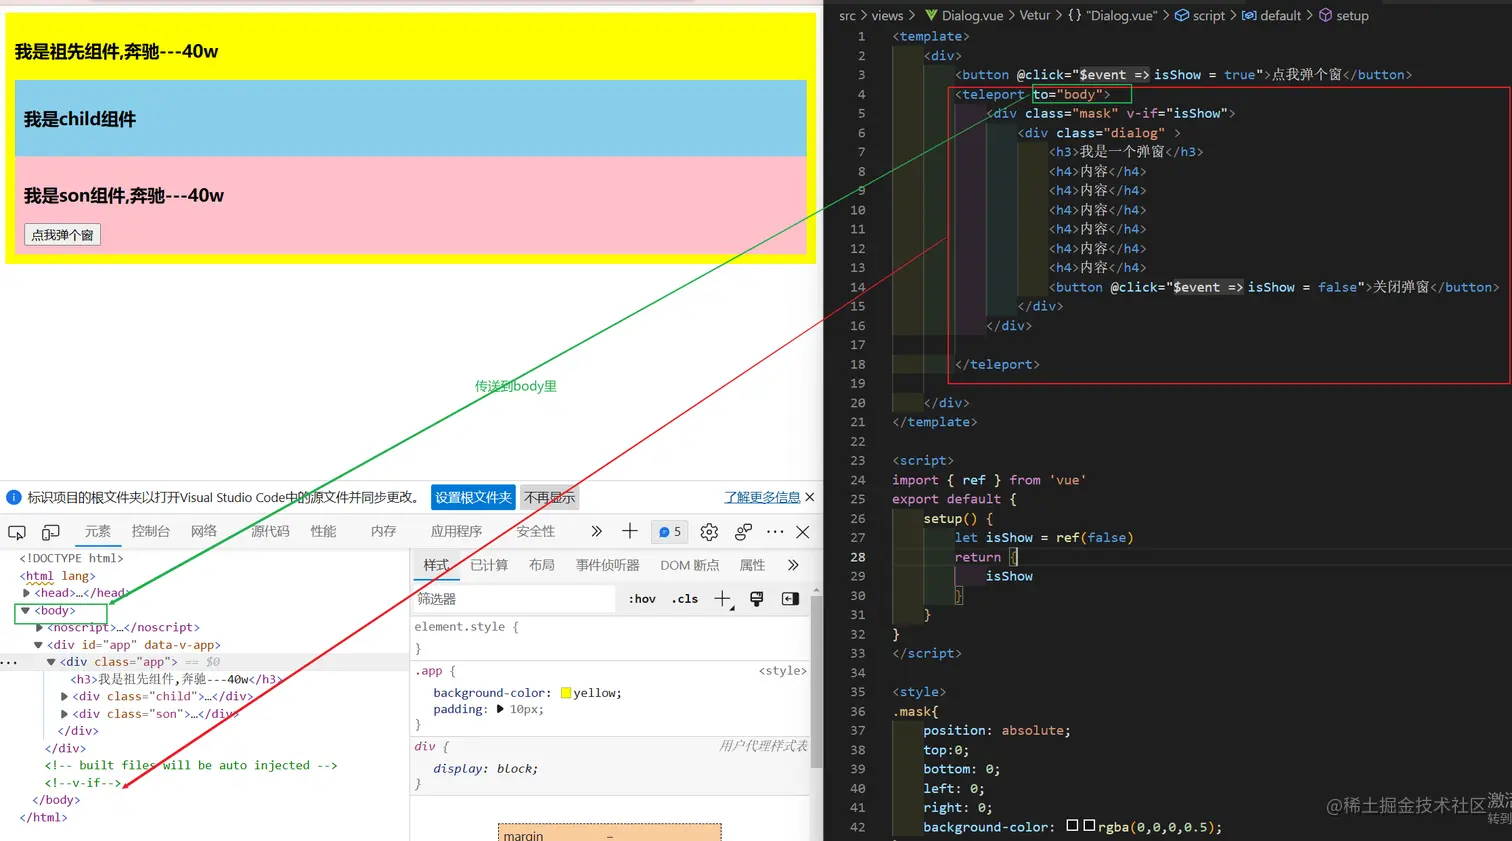Open the 应用程序 Application tab
This screenshot has width=1512, height=841.
[456, 531]
